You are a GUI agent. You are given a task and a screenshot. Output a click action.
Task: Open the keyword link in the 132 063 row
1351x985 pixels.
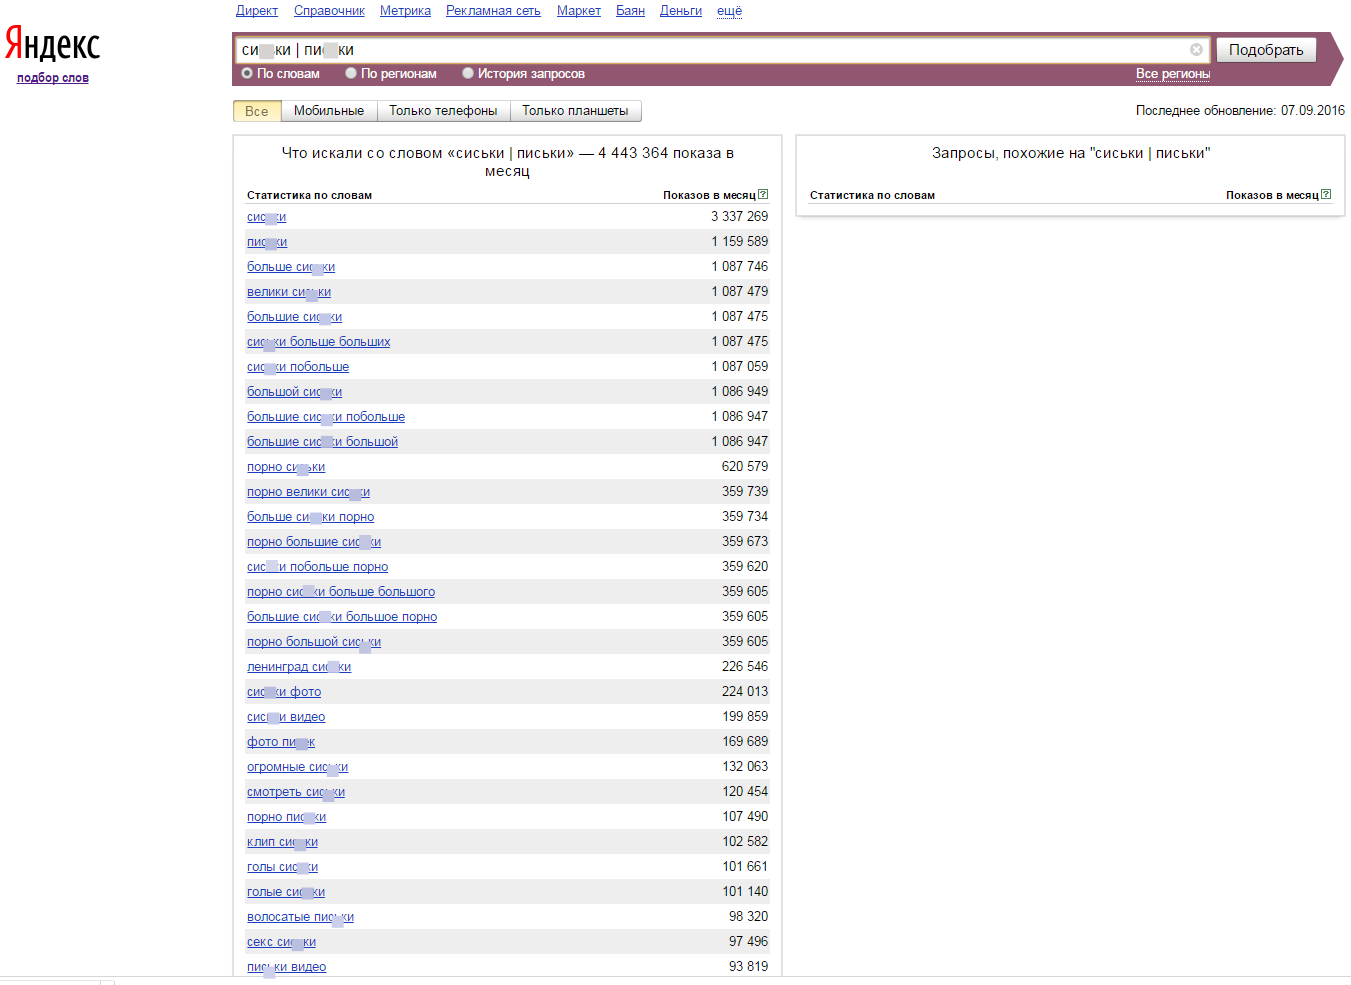point(297,767)
